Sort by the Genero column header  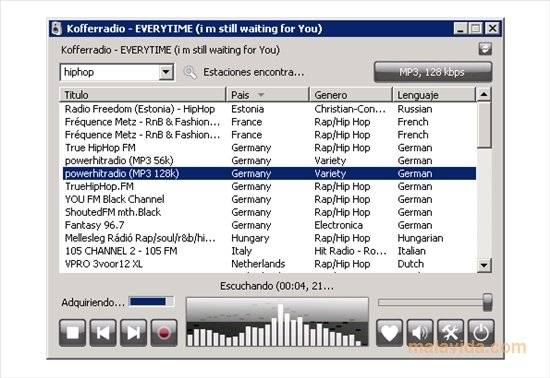pos(351,95)
